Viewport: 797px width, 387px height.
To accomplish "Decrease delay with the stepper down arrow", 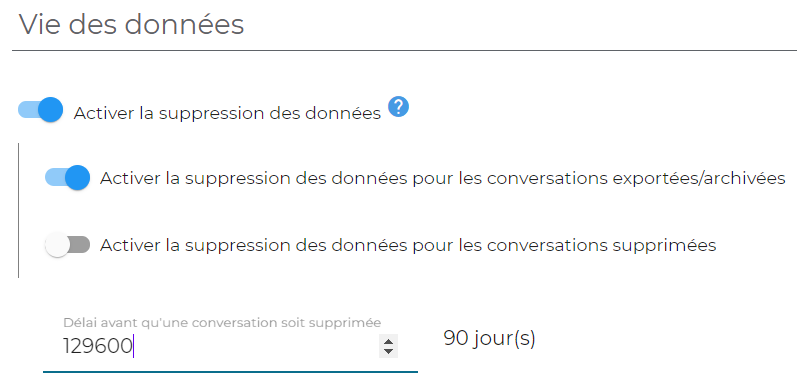I will click(x=388, y=351).
